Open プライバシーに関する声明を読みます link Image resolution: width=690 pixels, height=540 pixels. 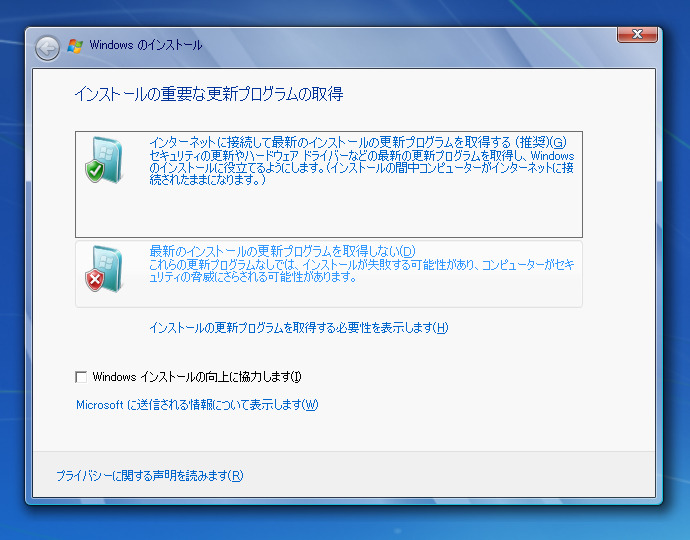150,476
